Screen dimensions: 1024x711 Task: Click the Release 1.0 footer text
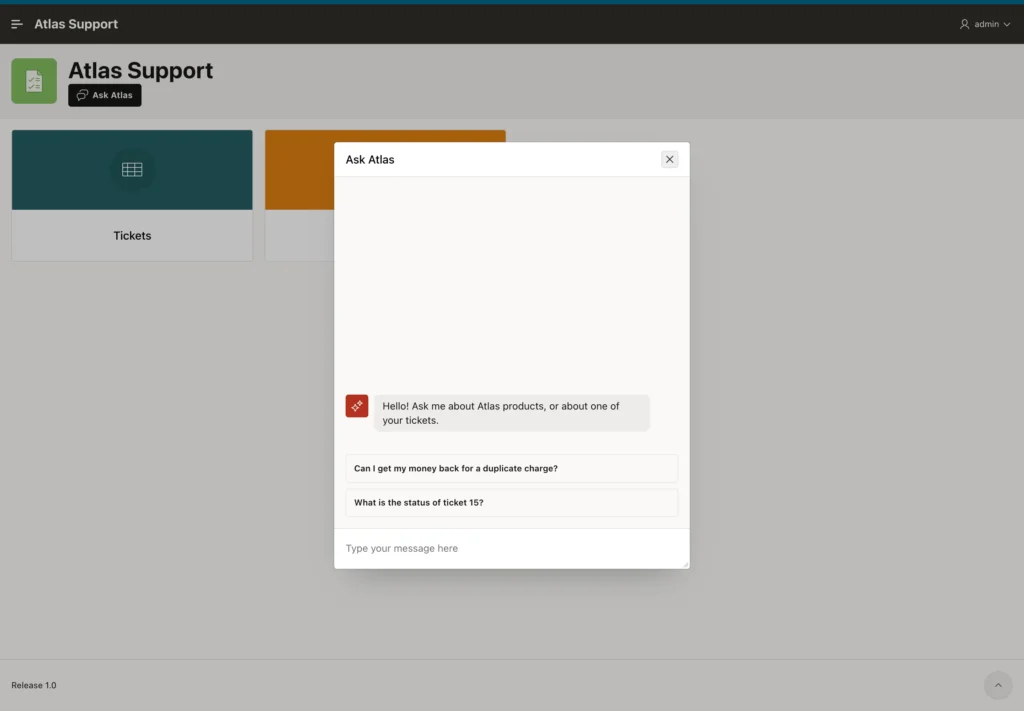tap(34, 685)
